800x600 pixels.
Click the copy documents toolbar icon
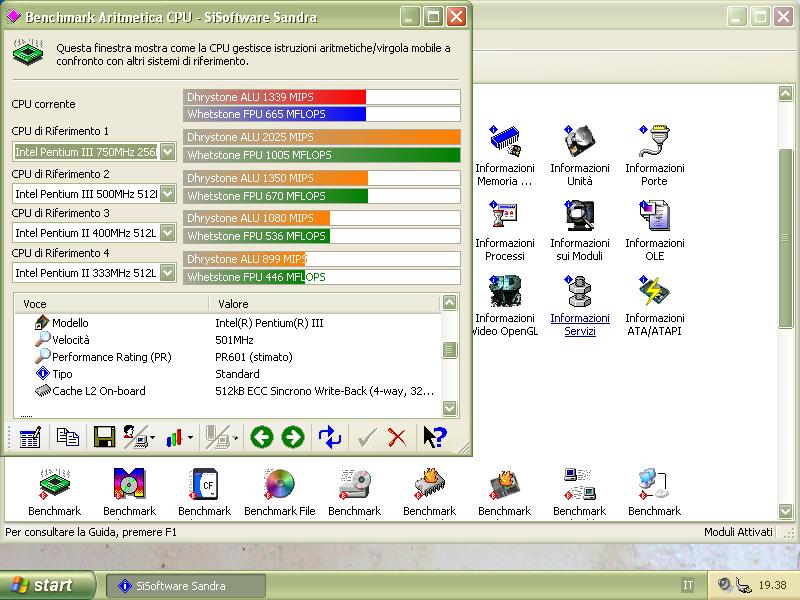point(68,437)
